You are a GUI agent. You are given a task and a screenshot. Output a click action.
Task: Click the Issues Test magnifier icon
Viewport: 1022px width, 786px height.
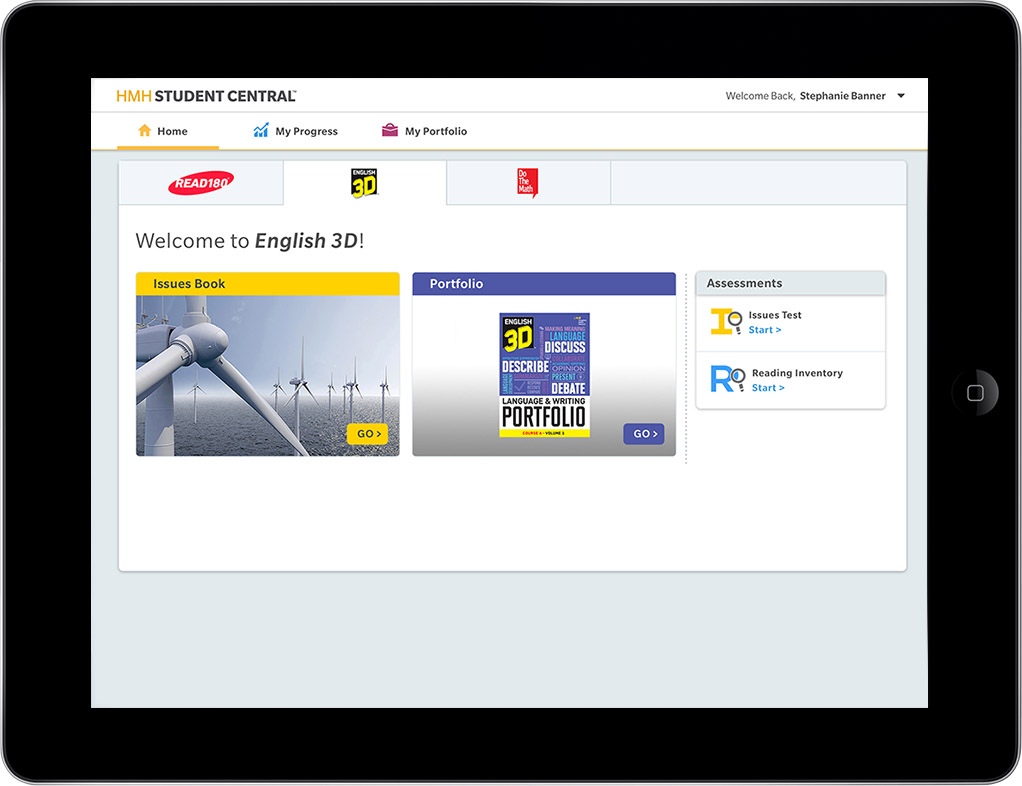click(726, 321)
